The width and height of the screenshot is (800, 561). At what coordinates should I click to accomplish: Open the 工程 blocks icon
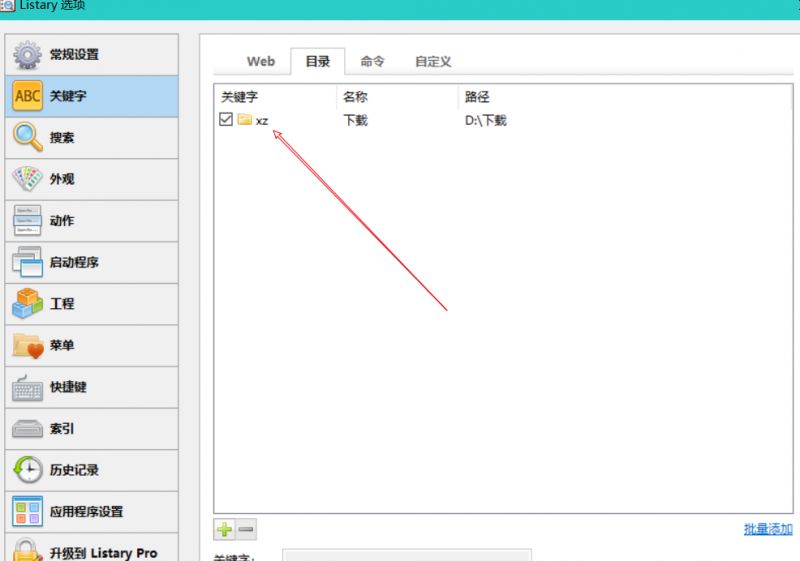(28, 304)
